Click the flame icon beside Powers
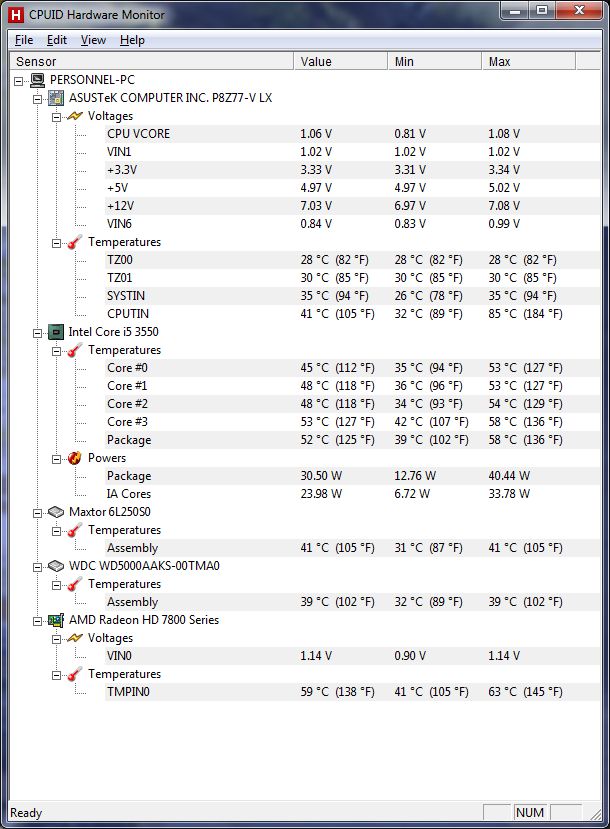Screen dimensions: 610x829 click(x=75, y=458)
